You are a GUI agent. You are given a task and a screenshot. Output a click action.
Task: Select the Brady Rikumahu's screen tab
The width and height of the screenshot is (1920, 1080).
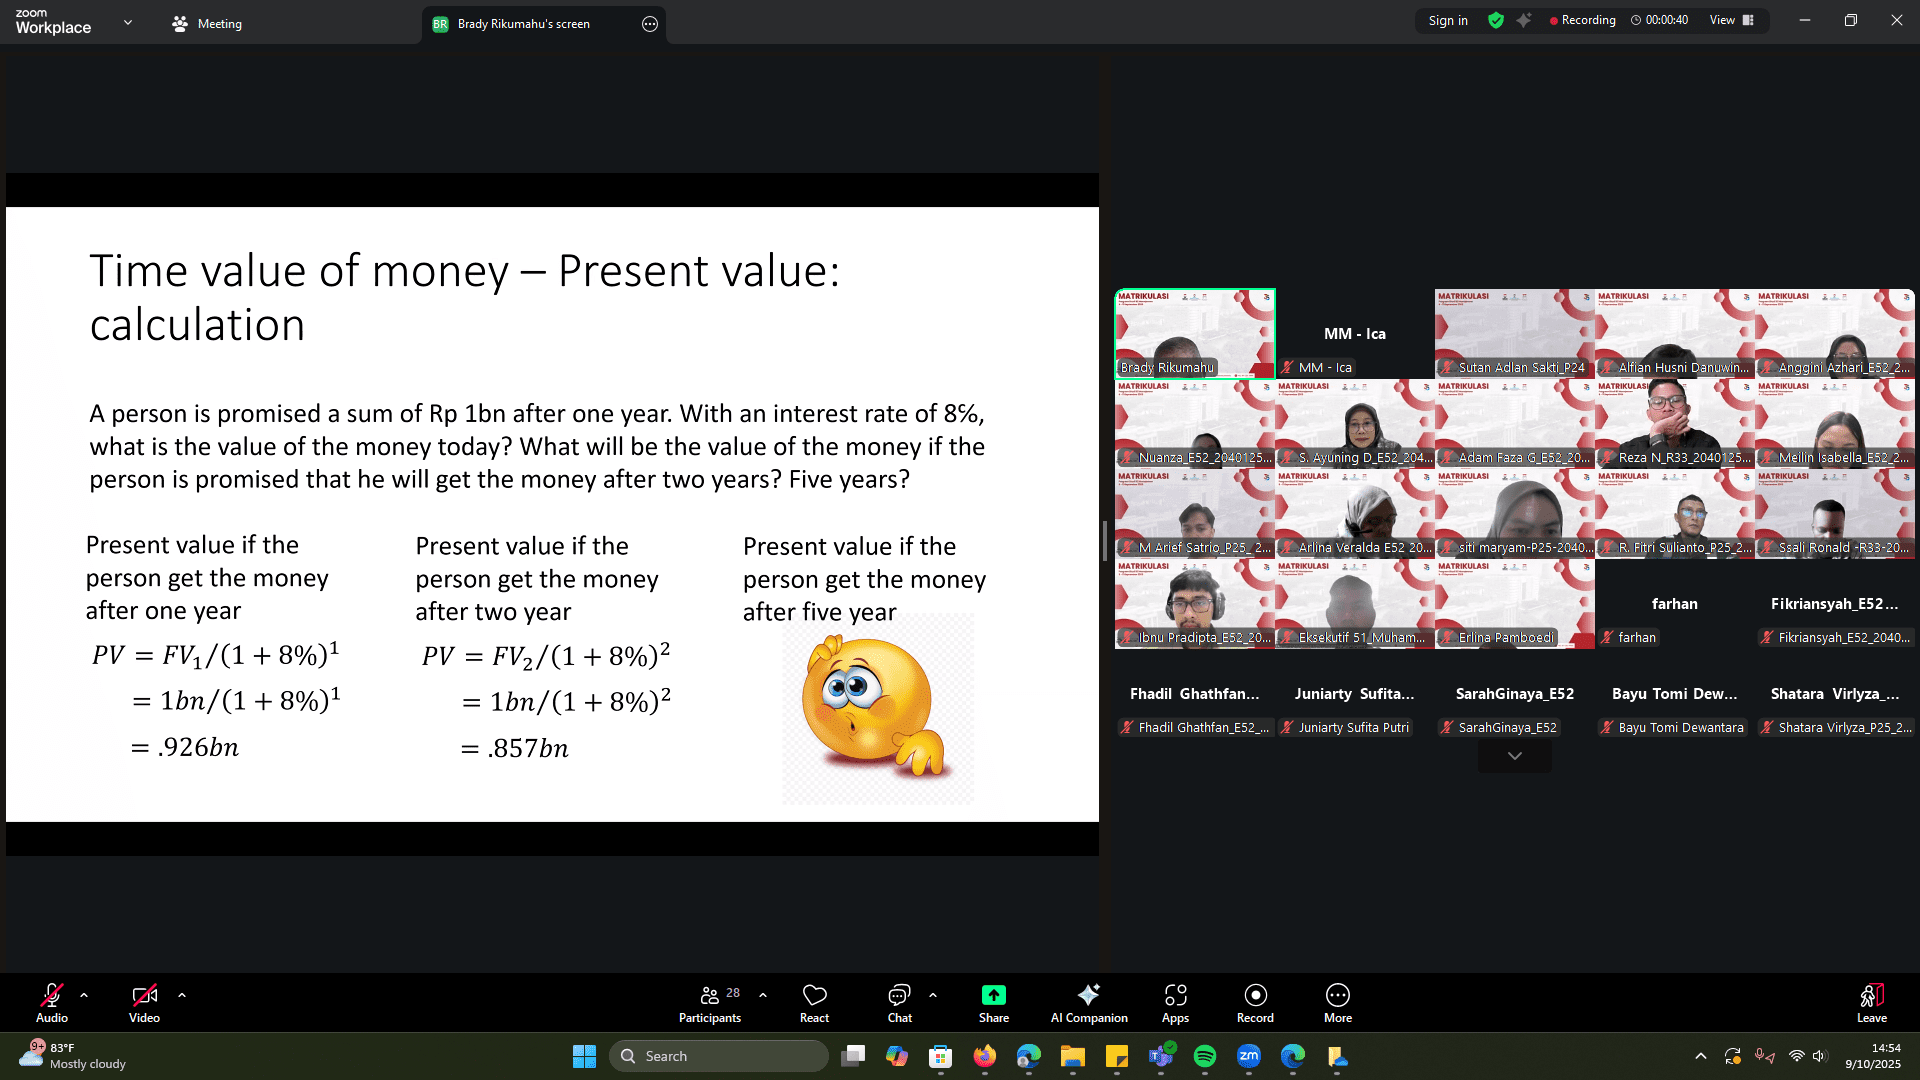[523, 24]
